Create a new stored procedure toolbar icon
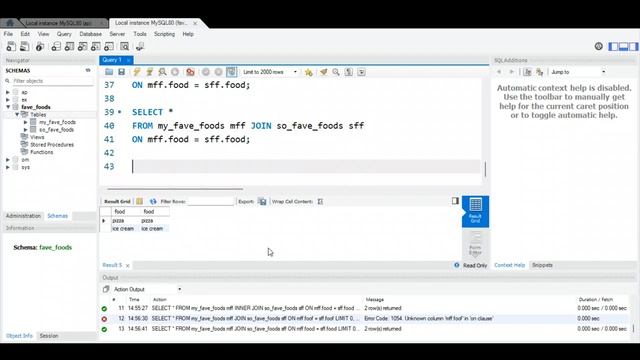640x360 pixels. [x=96, y=47]
